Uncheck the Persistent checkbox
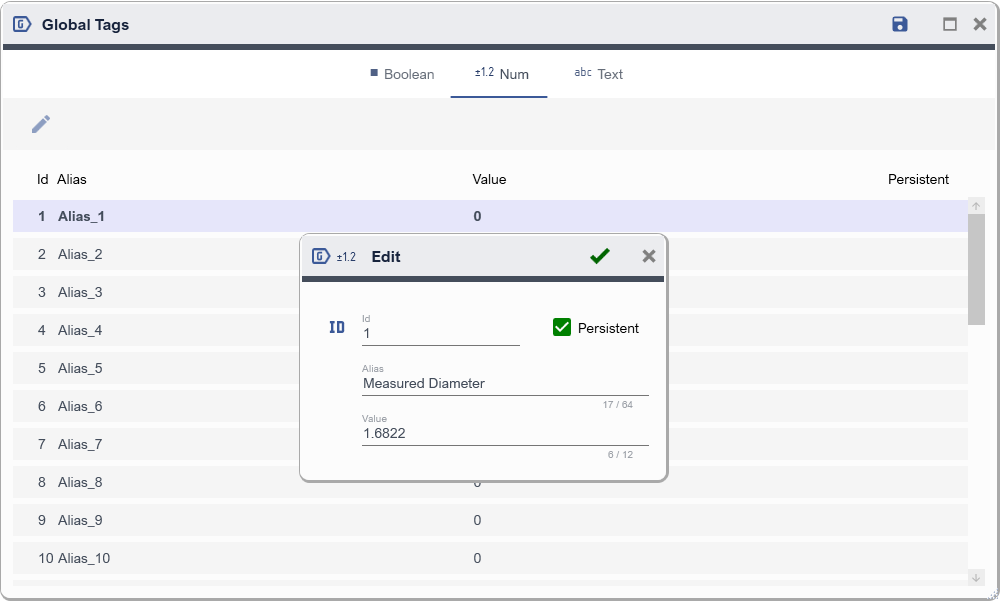The height and width of the screenshot is (602, 1000). (x=562, y=328)
